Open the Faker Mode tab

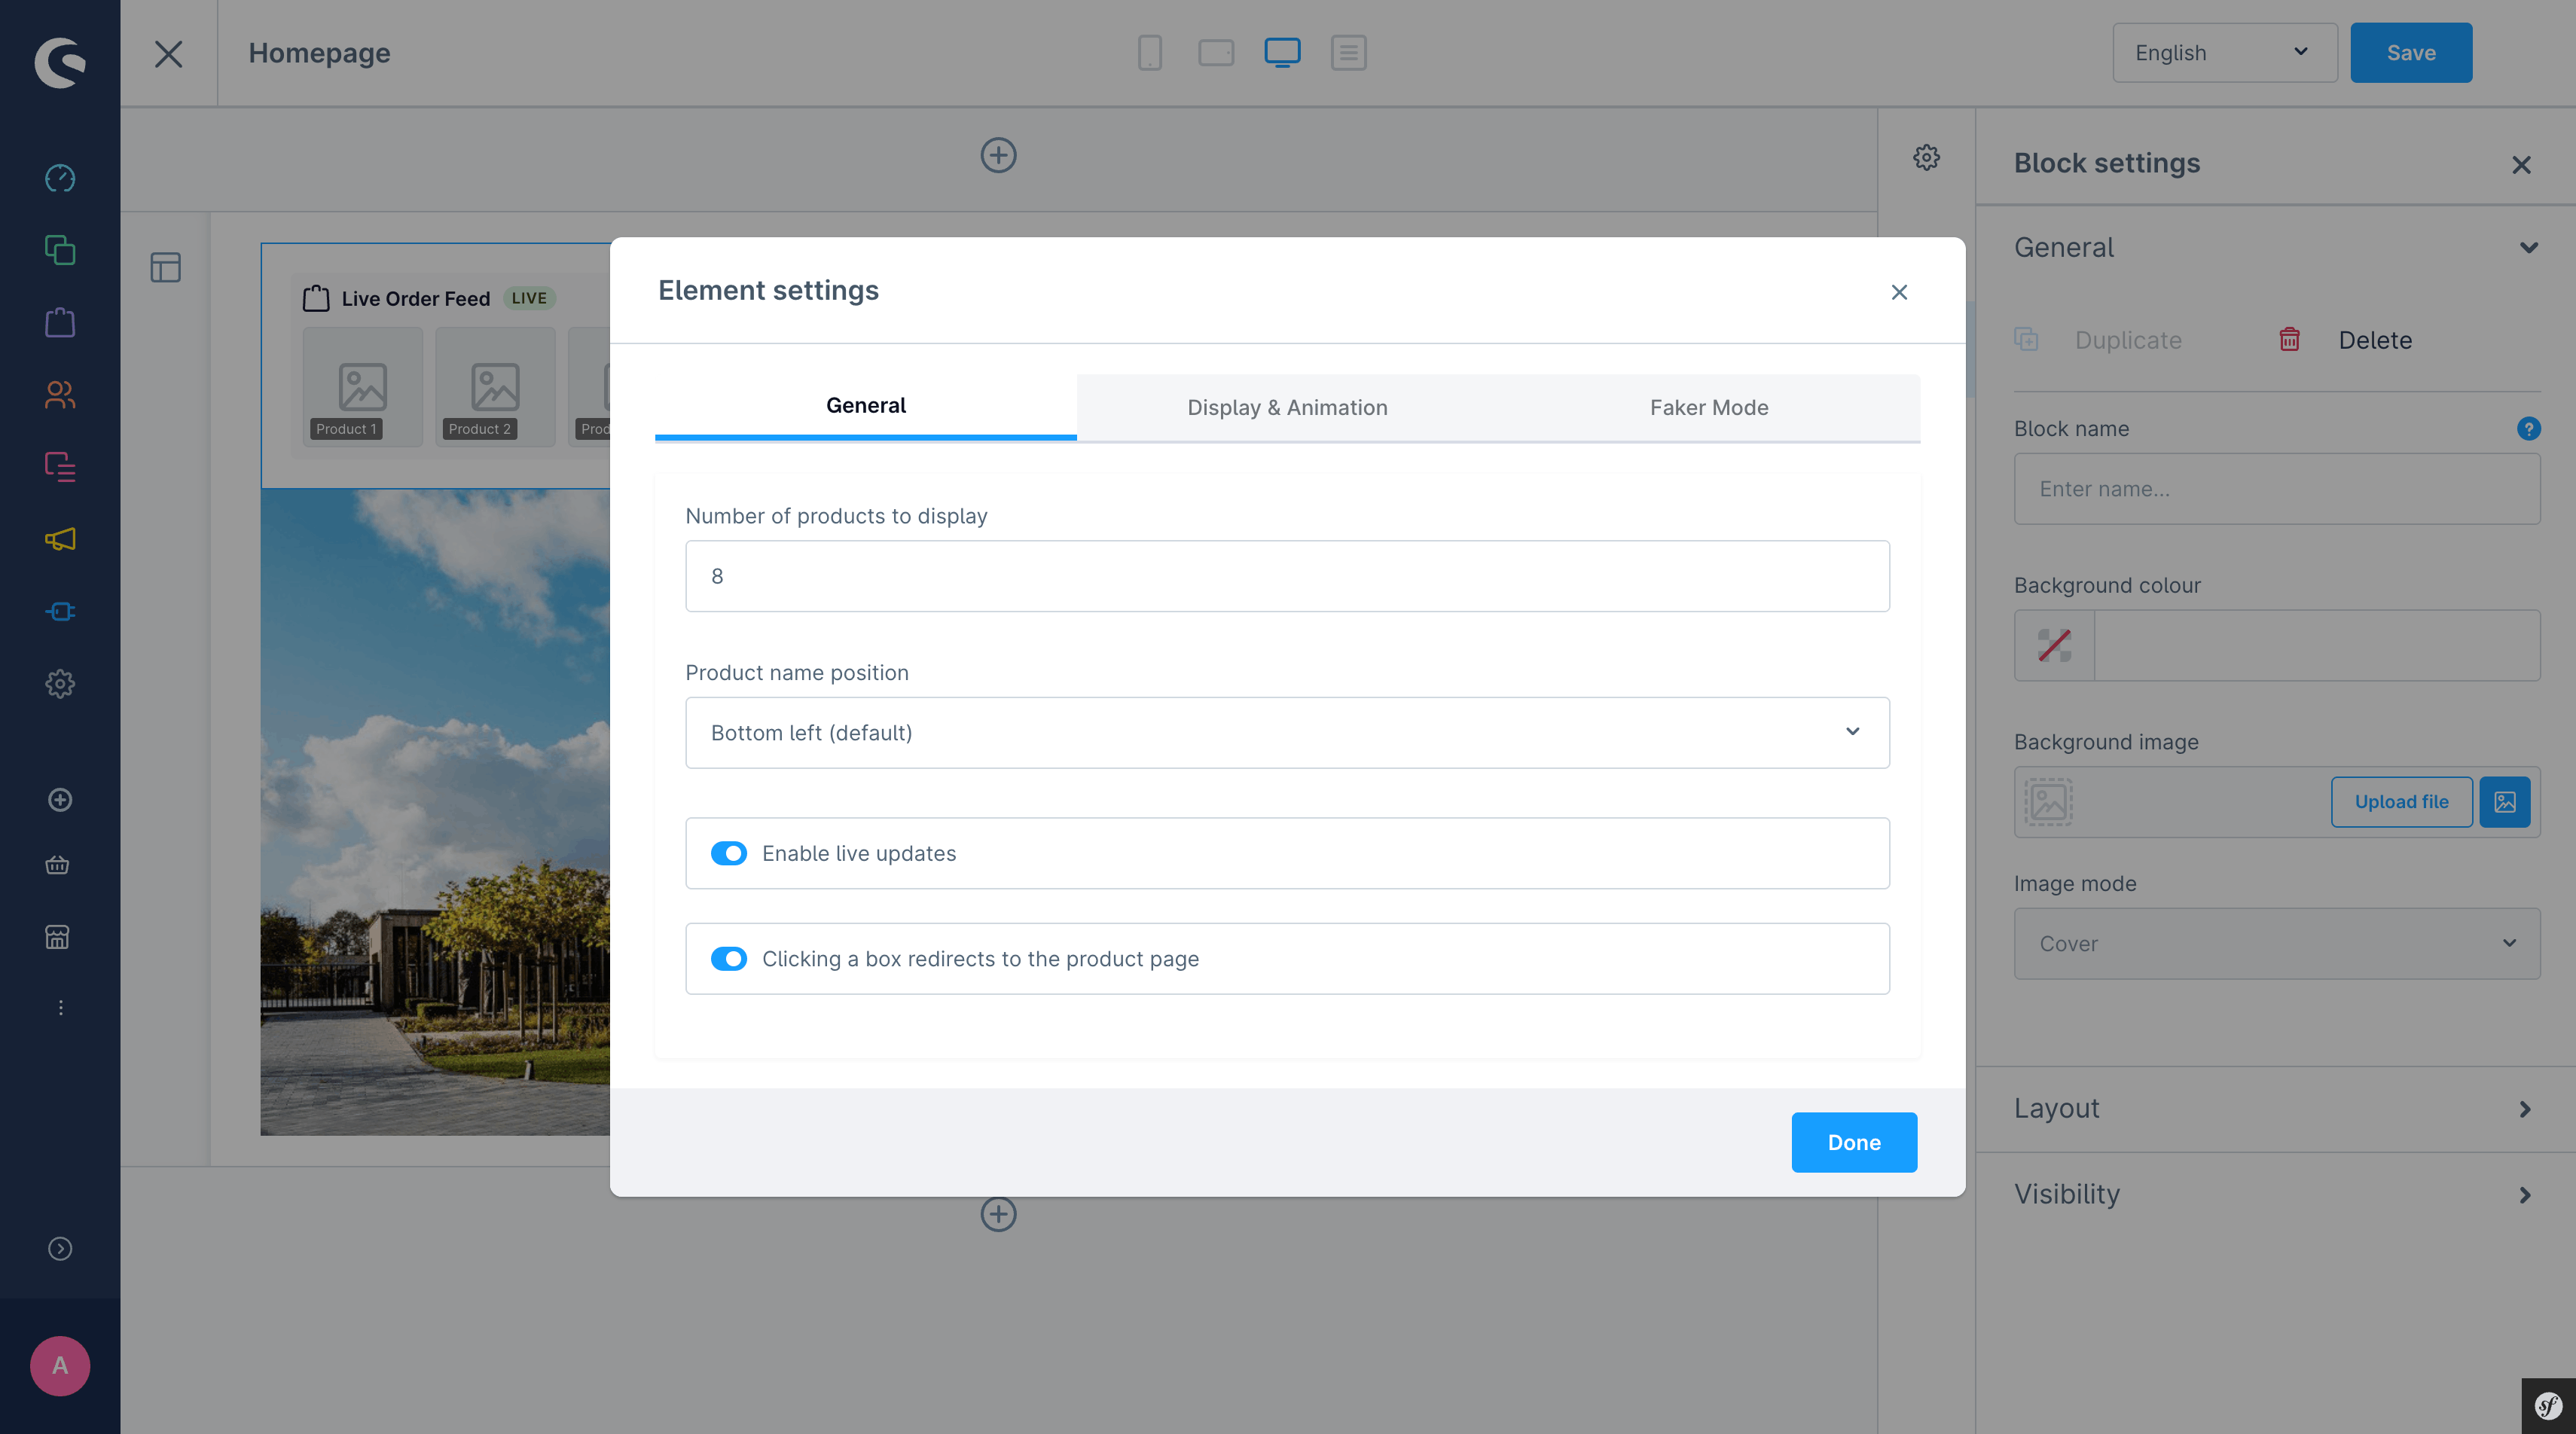click(x=1708, y=408)
